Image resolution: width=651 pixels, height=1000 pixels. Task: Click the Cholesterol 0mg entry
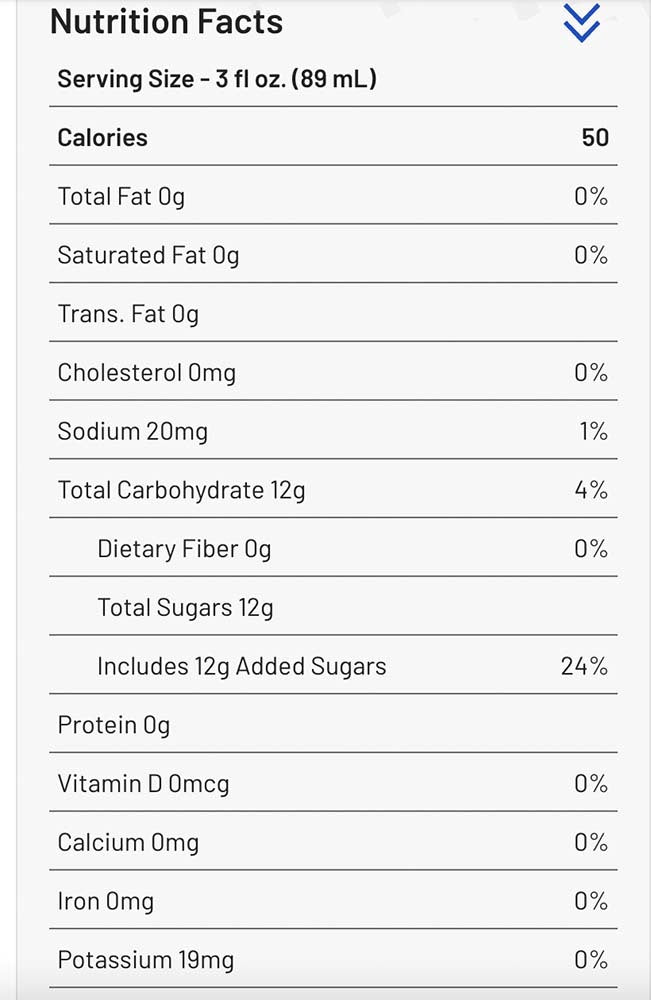point(146,373)
